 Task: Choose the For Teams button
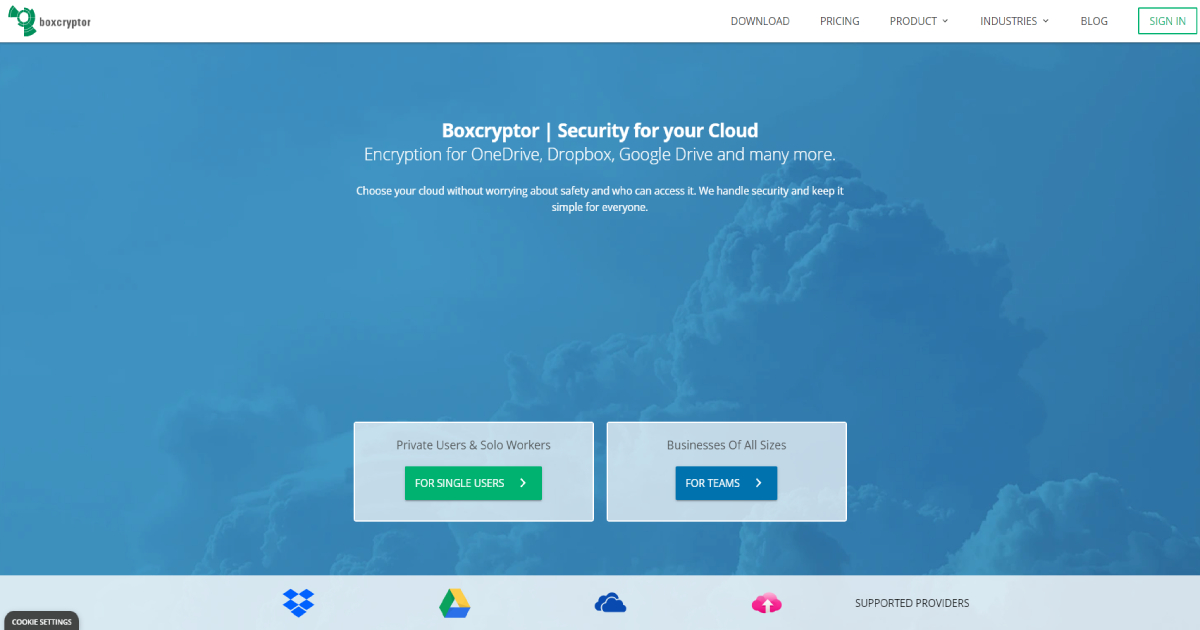point(726,483)
